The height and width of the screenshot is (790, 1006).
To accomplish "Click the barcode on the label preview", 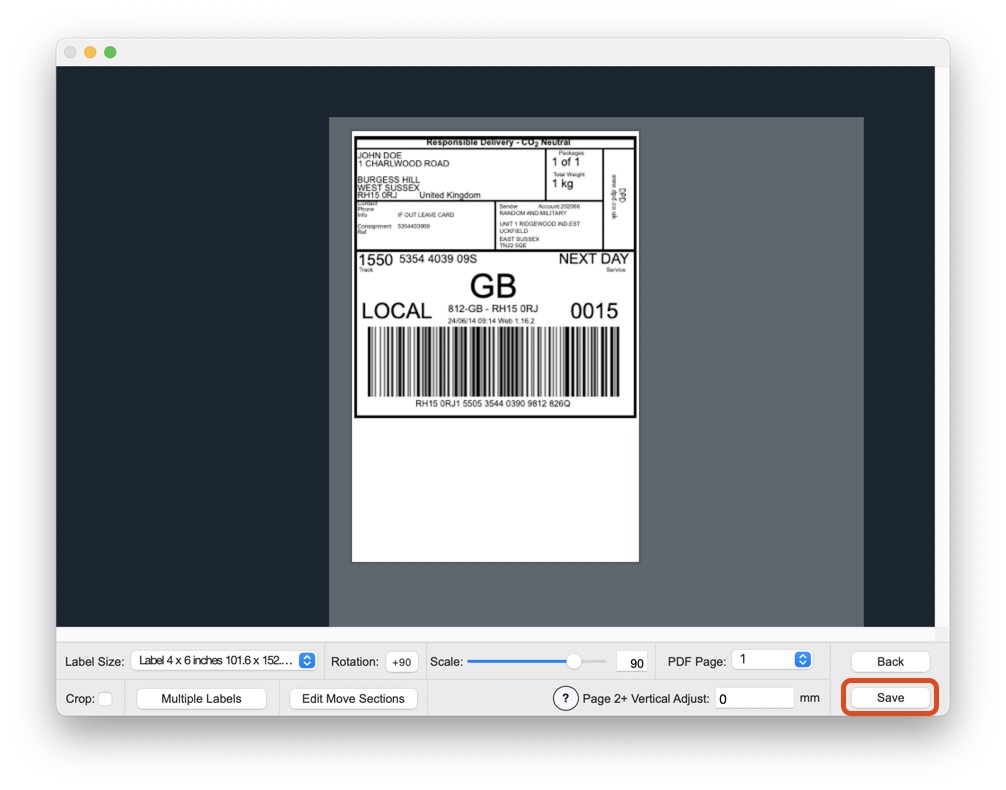I will (493, 361).
